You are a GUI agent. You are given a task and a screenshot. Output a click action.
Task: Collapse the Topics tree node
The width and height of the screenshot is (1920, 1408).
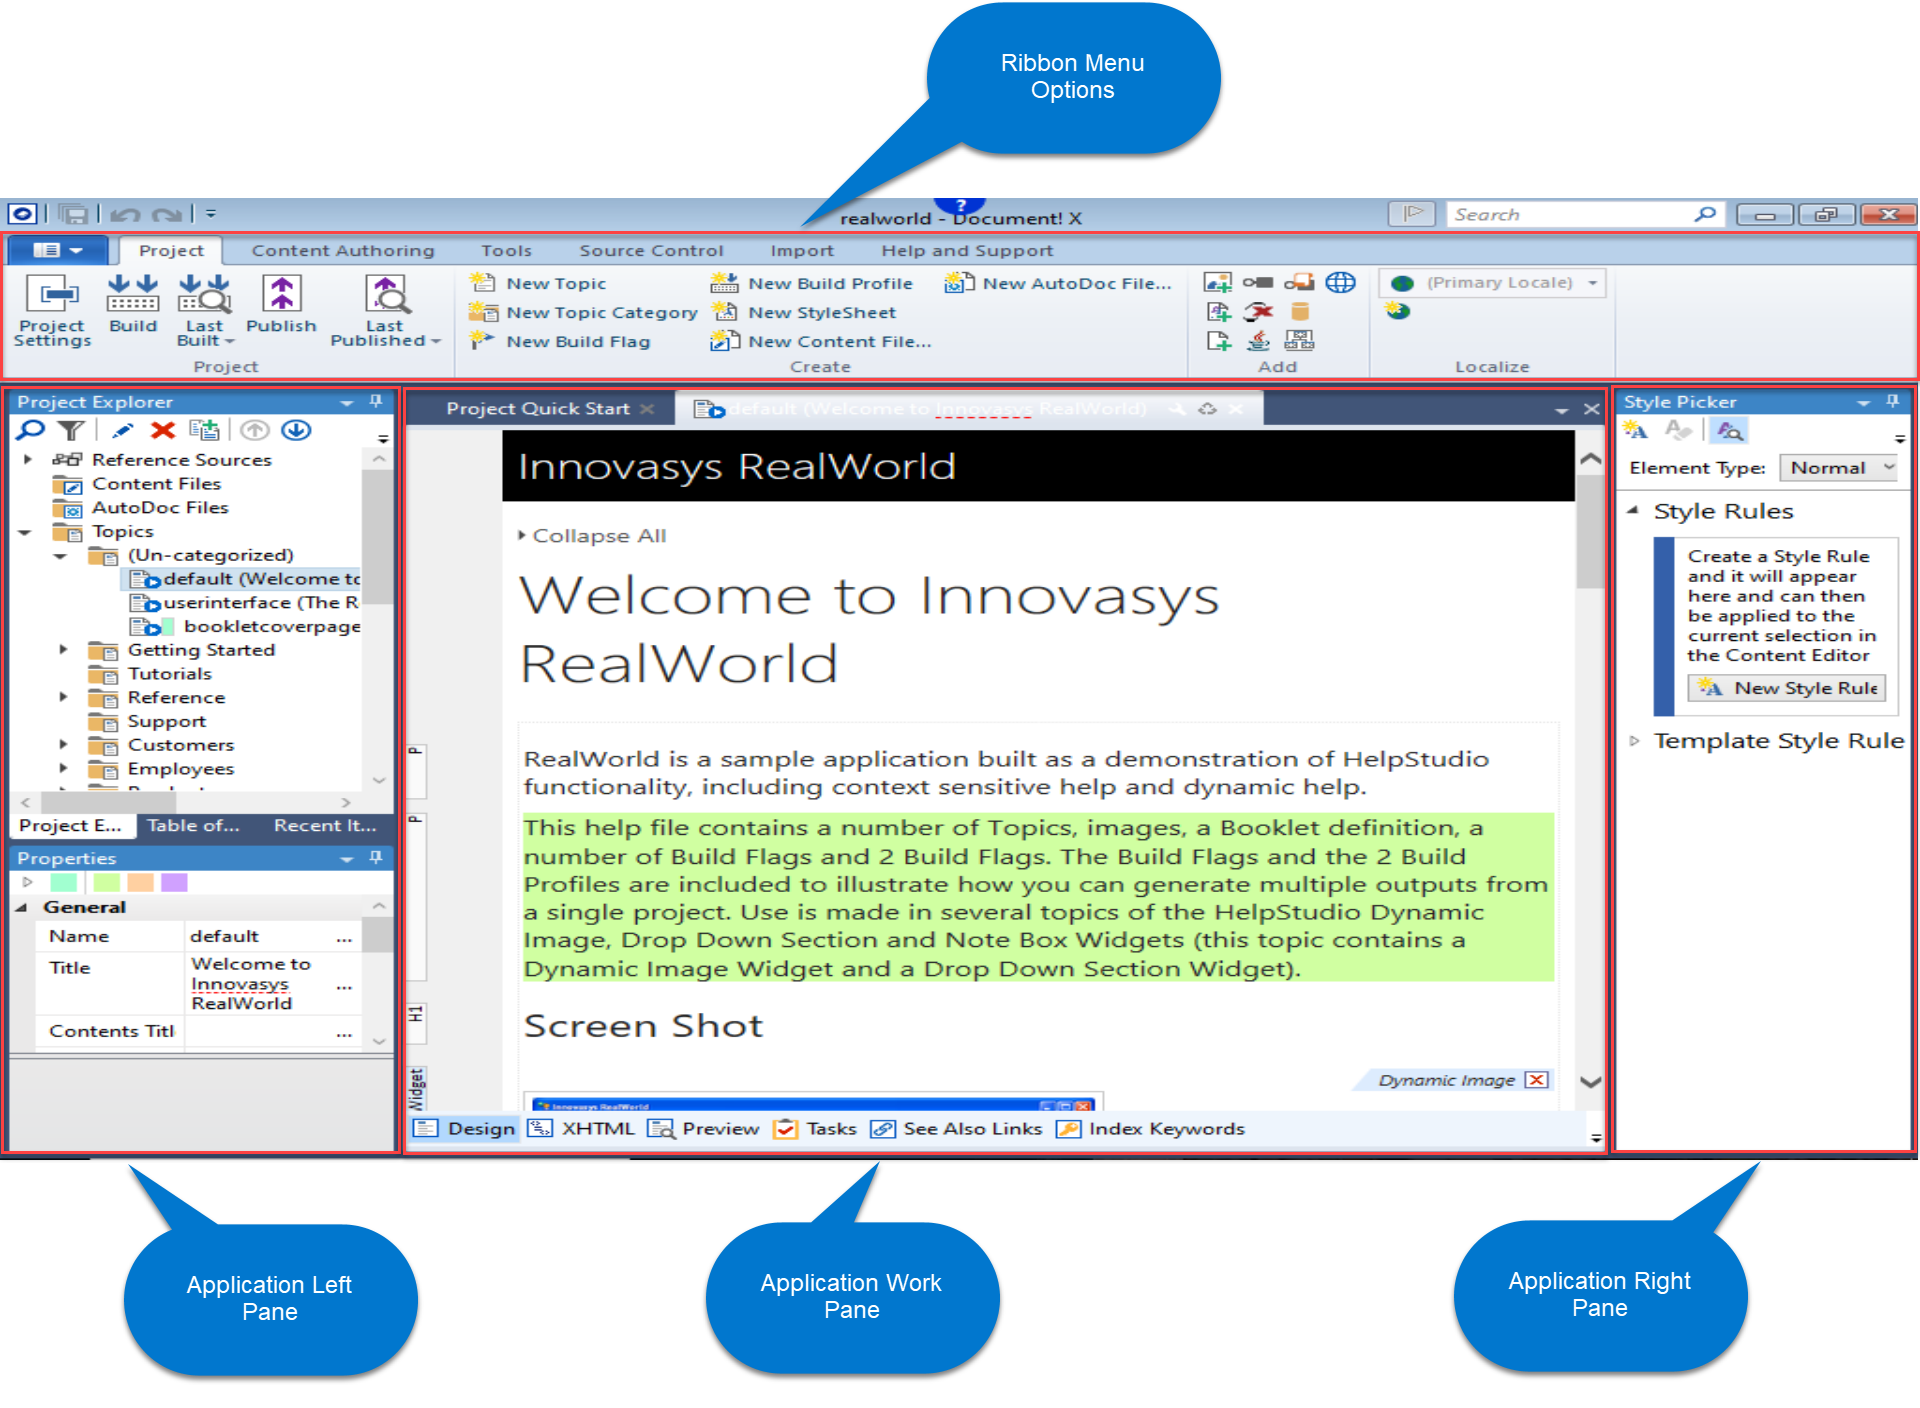tap(25, 532)
